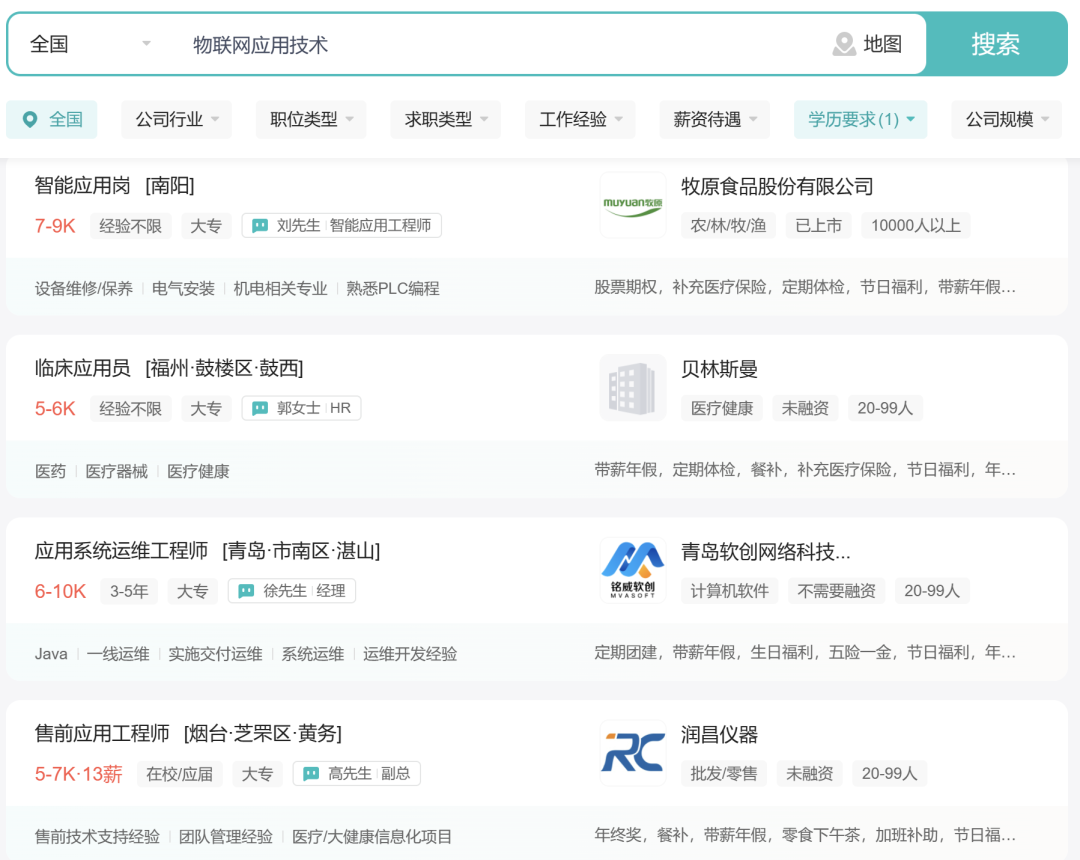The image size is (1080, 860).
Task: Open the 工作经验 filter dropdown
Action: [x=579, y=120]
